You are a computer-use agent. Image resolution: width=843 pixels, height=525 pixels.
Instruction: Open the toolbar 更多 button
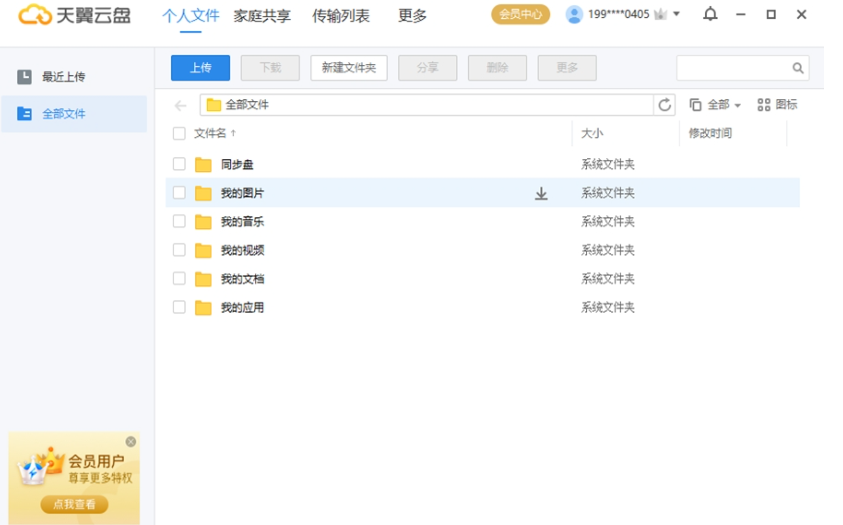(567, 68)
